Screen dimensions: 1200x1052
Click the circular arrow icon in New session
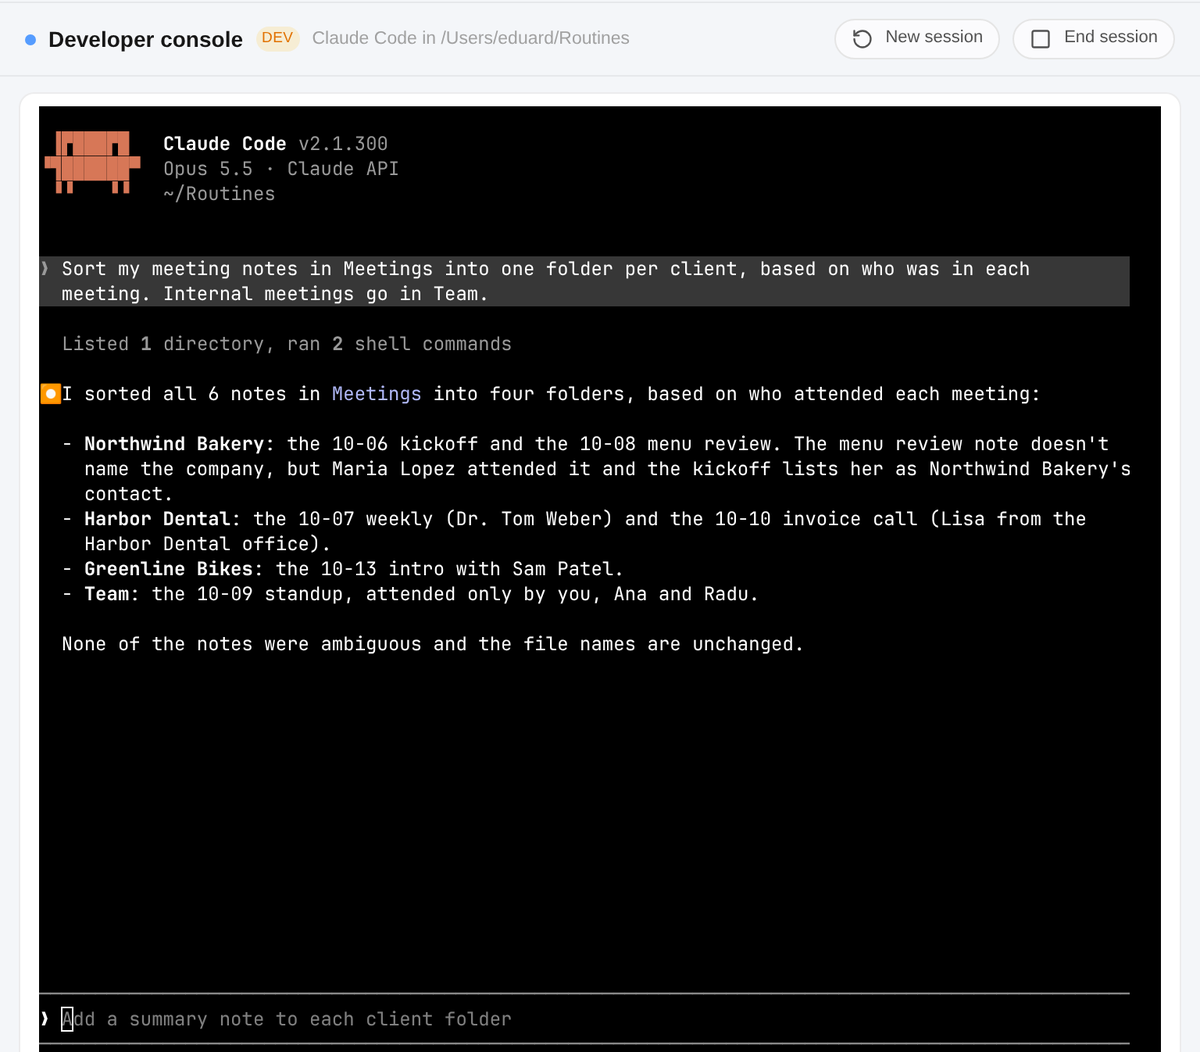click(862, 39)
